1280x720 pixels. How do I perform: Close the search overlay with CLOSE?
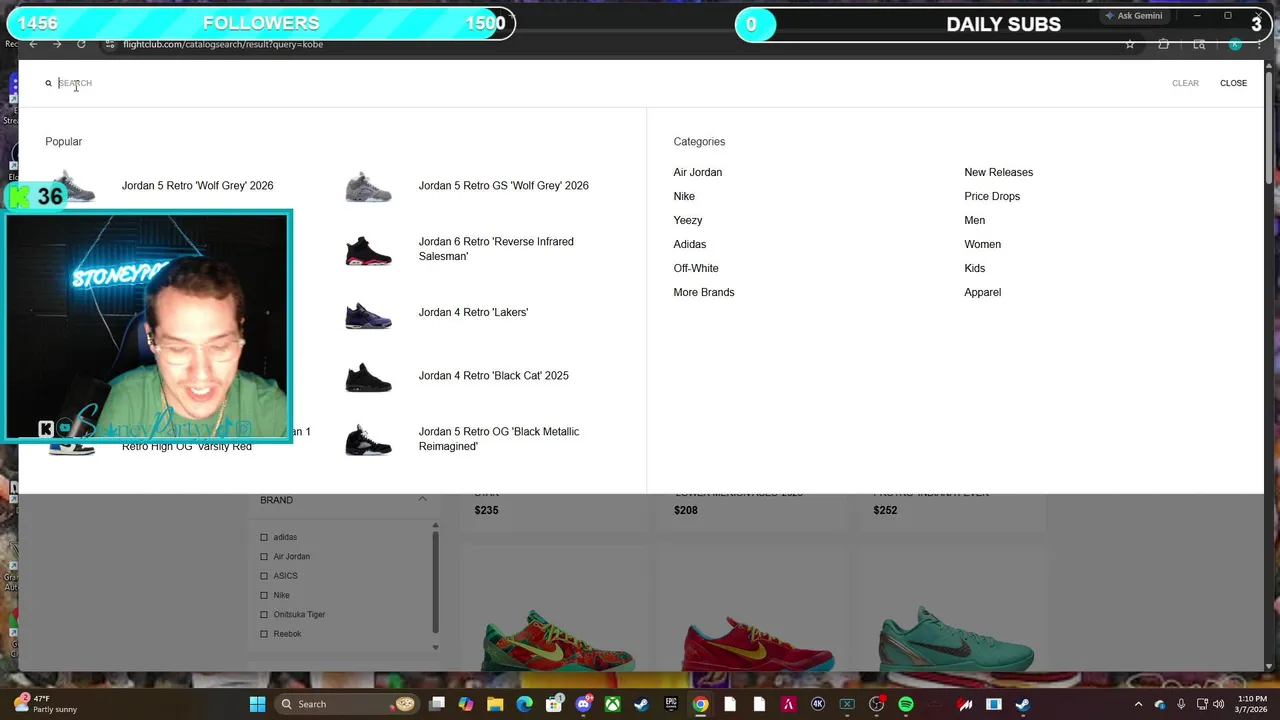point(1233,83)
